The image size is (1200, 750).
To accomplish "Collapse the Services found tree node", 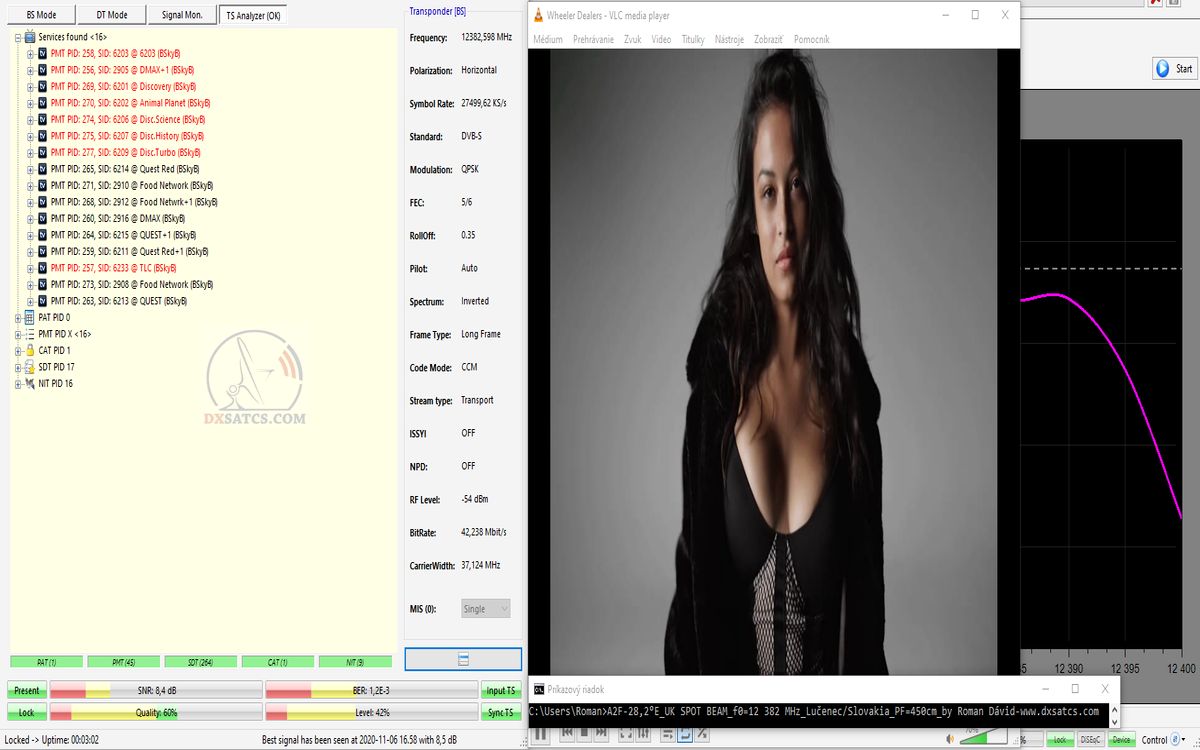I will tap(17, 37).
